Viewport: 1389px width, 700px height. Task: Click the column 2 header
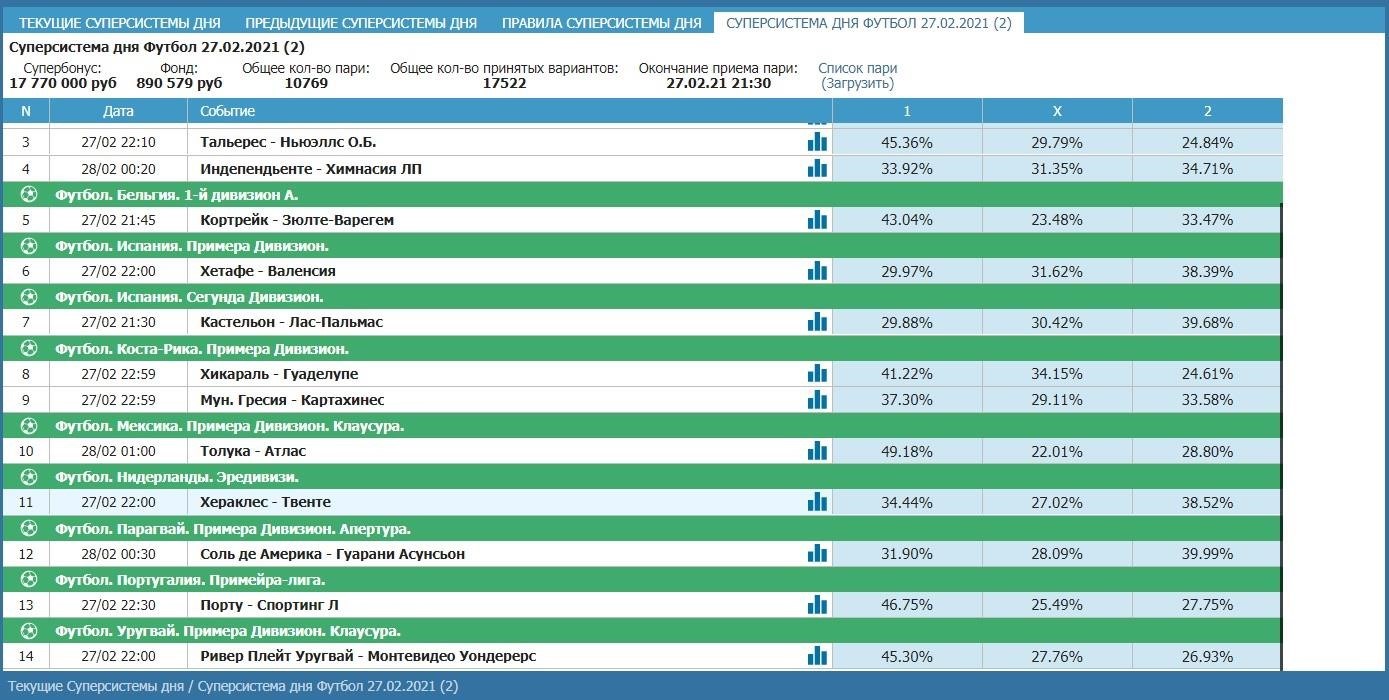tap(1207, 111)
